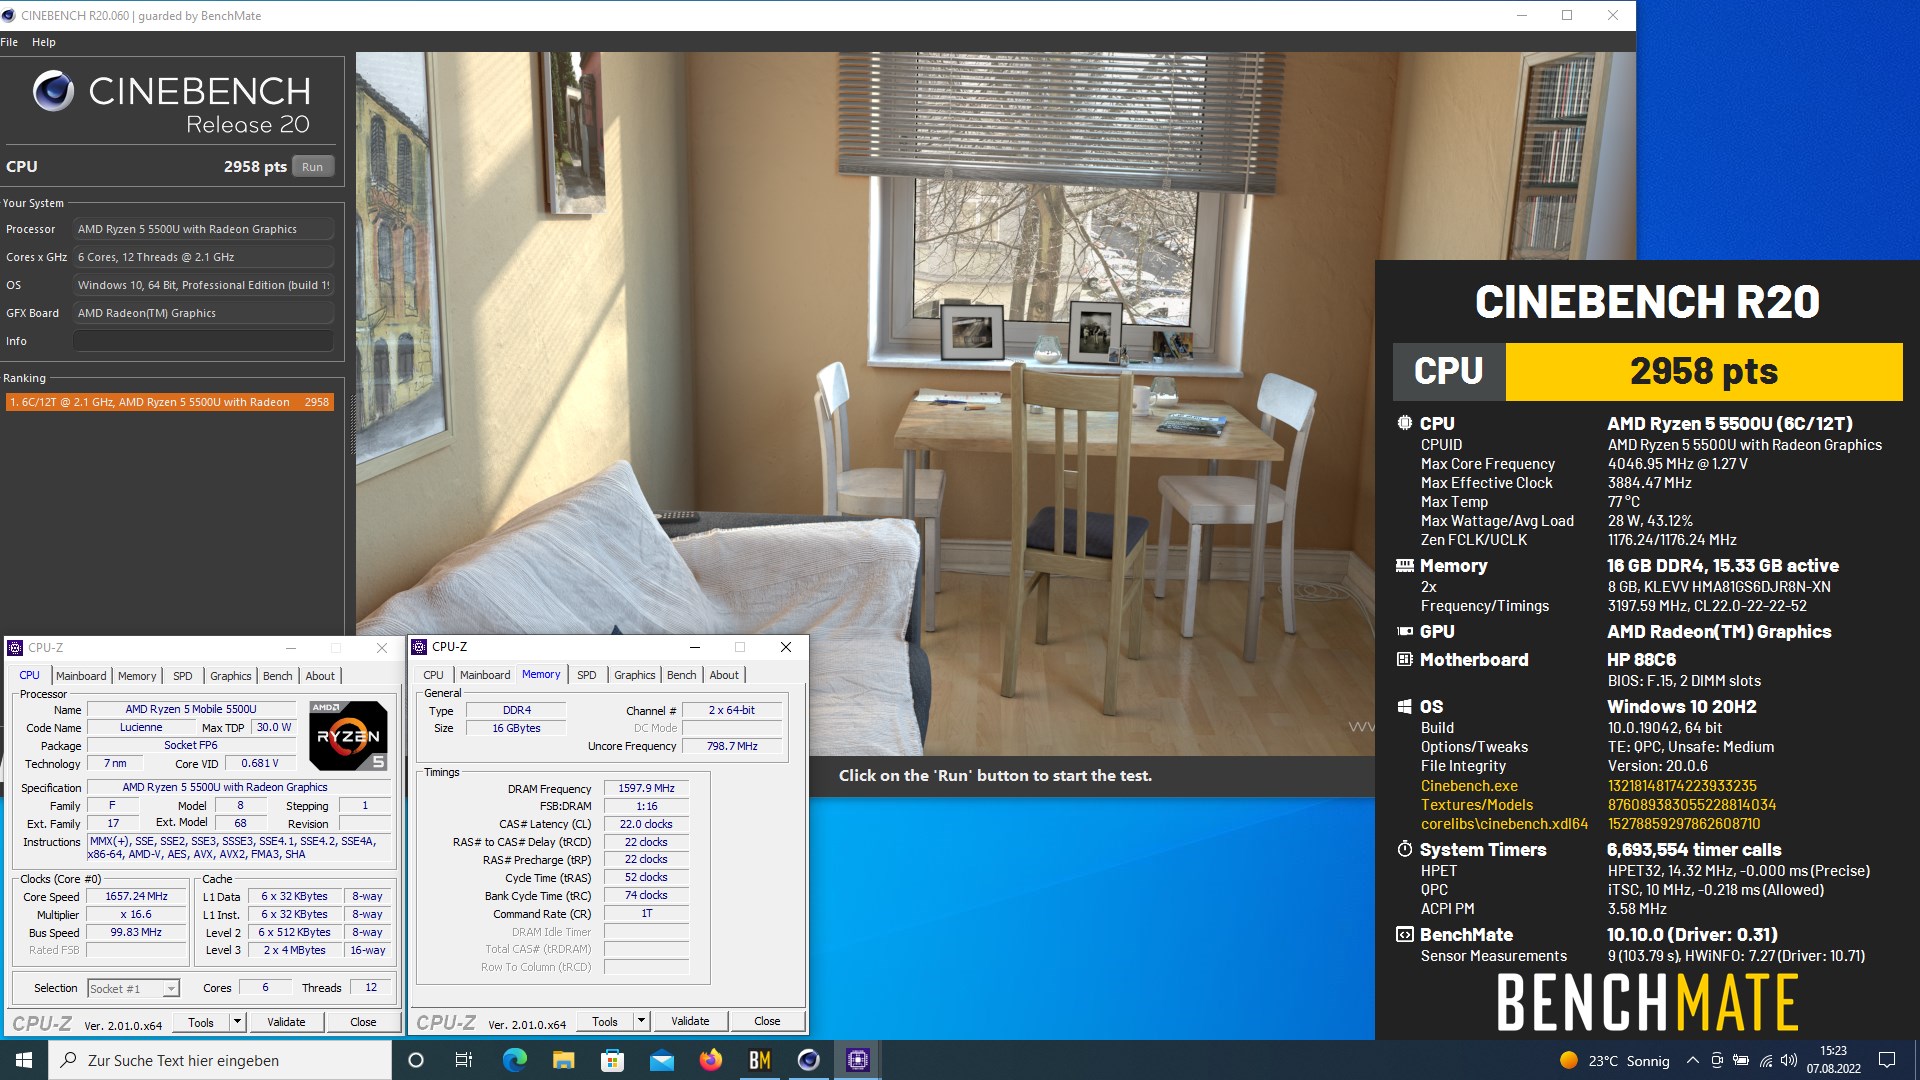The height and width of the screenshot is (1080, 1920).
Task: Click Close button in left CPU-Z
Action: click(x=363, y=1022)
